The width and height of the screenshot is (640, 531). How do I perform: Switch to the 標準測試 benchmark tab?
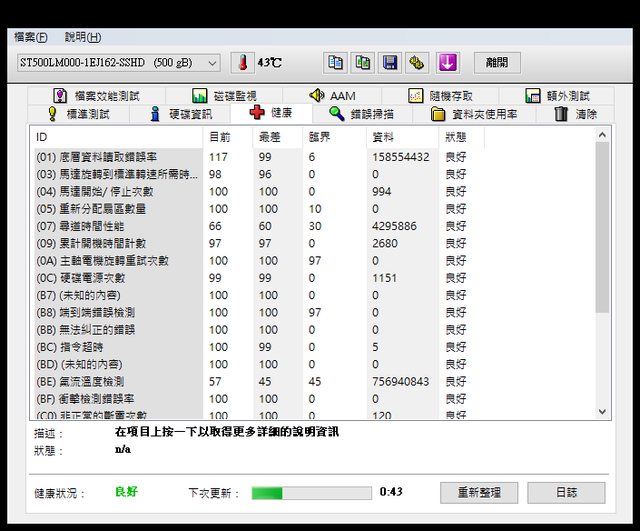point(79,114)
